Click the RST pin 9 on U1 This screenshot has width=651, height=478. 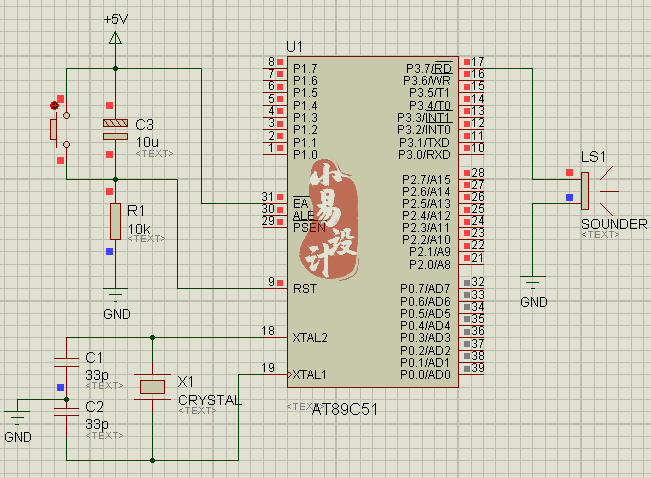(275, 288)
